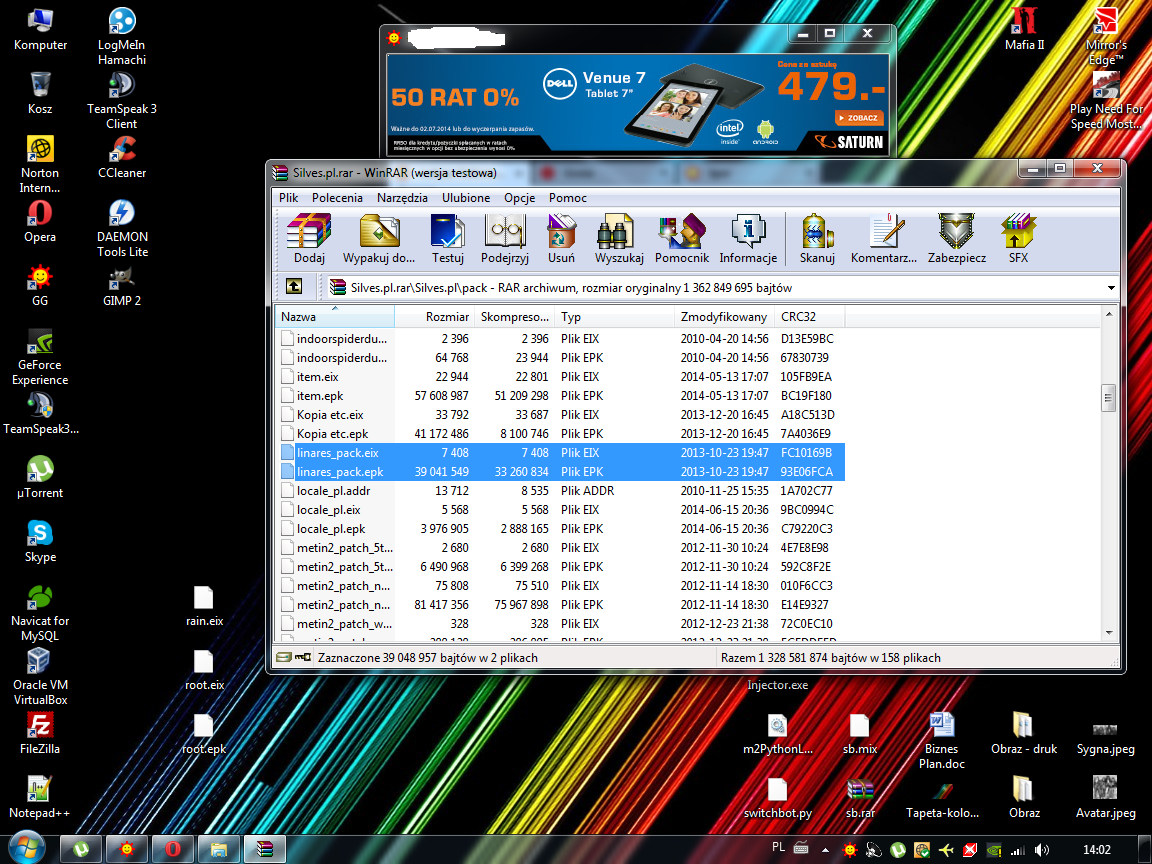The height and width of the screenshot is (864, 1152).
Task: Open the Narzędzia menu
Action: (402, 198)
